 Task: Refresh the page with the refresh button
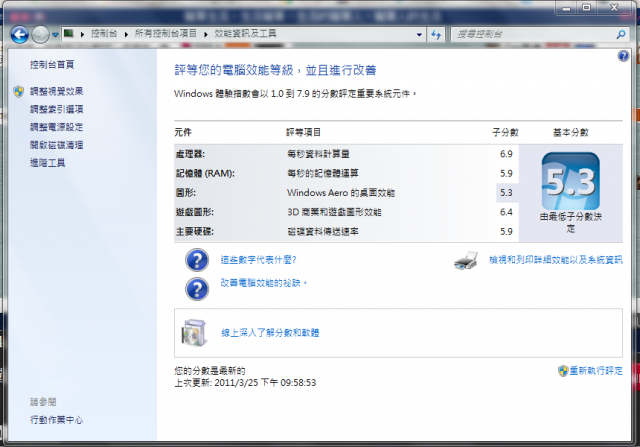[x=436, y=35]
